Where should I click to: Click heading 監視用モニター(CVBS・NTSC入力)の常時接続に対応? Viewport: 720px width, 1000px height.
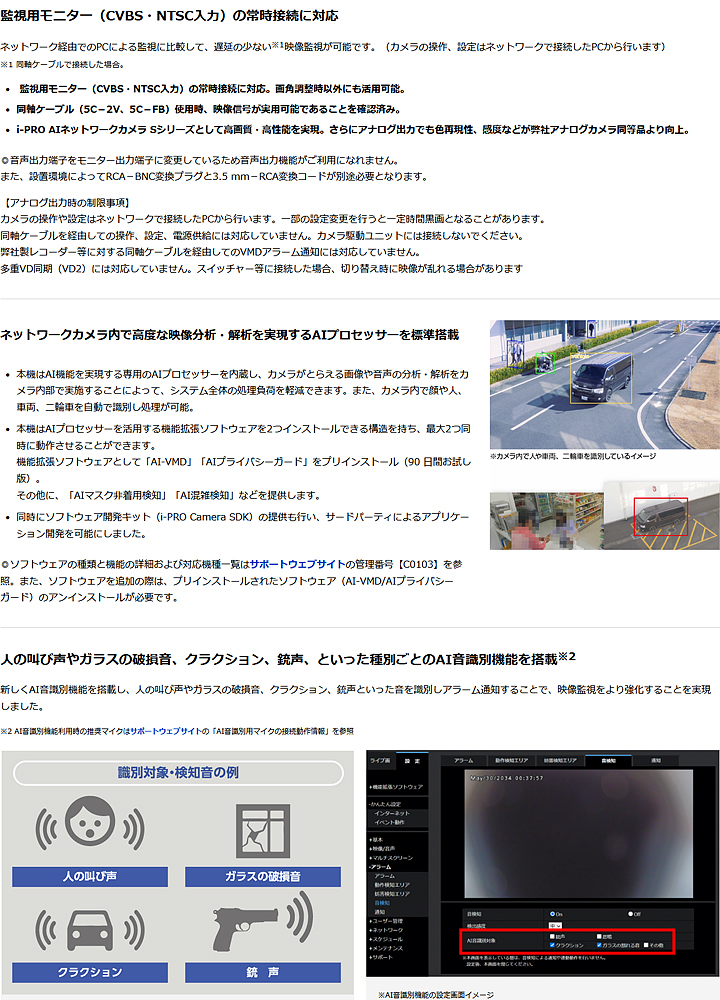169,16
